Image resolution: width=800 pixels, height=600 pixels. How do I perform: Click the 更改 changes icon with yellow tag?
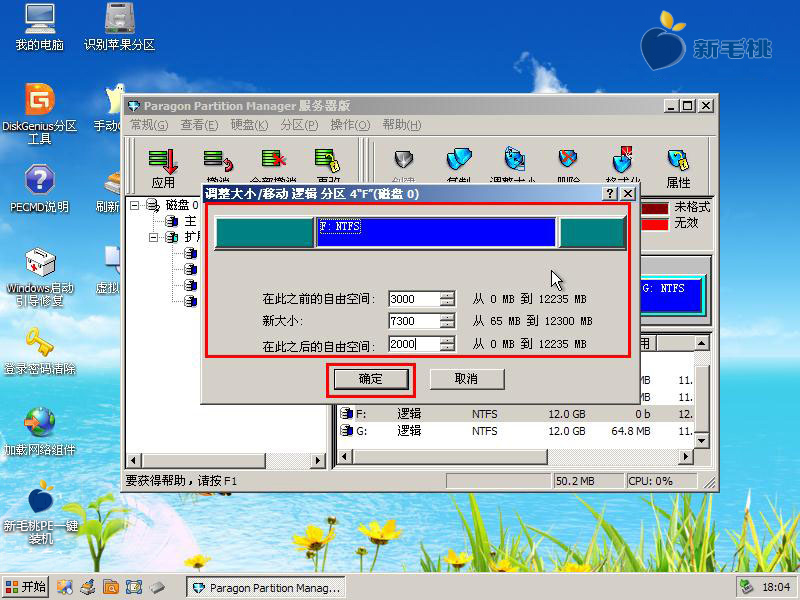[x=328, y=162]
